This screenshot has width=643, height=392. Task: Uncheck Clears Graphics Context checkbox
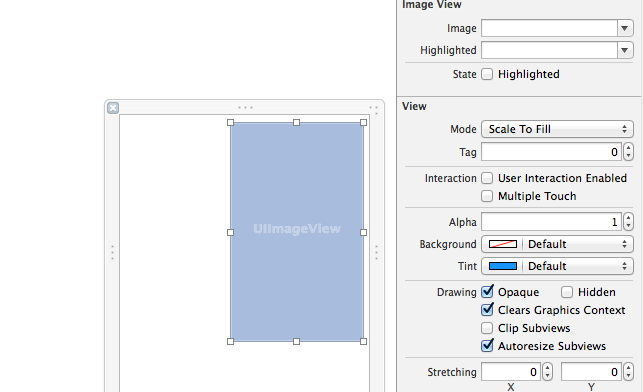tap(487, 310)
